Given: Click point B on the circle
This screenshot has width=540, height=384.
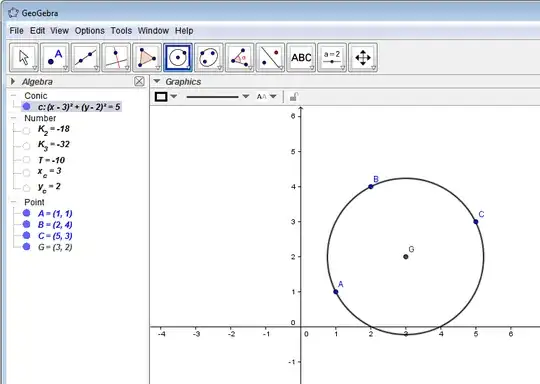Looking at the screenshot, I should (x=371, y=187).
